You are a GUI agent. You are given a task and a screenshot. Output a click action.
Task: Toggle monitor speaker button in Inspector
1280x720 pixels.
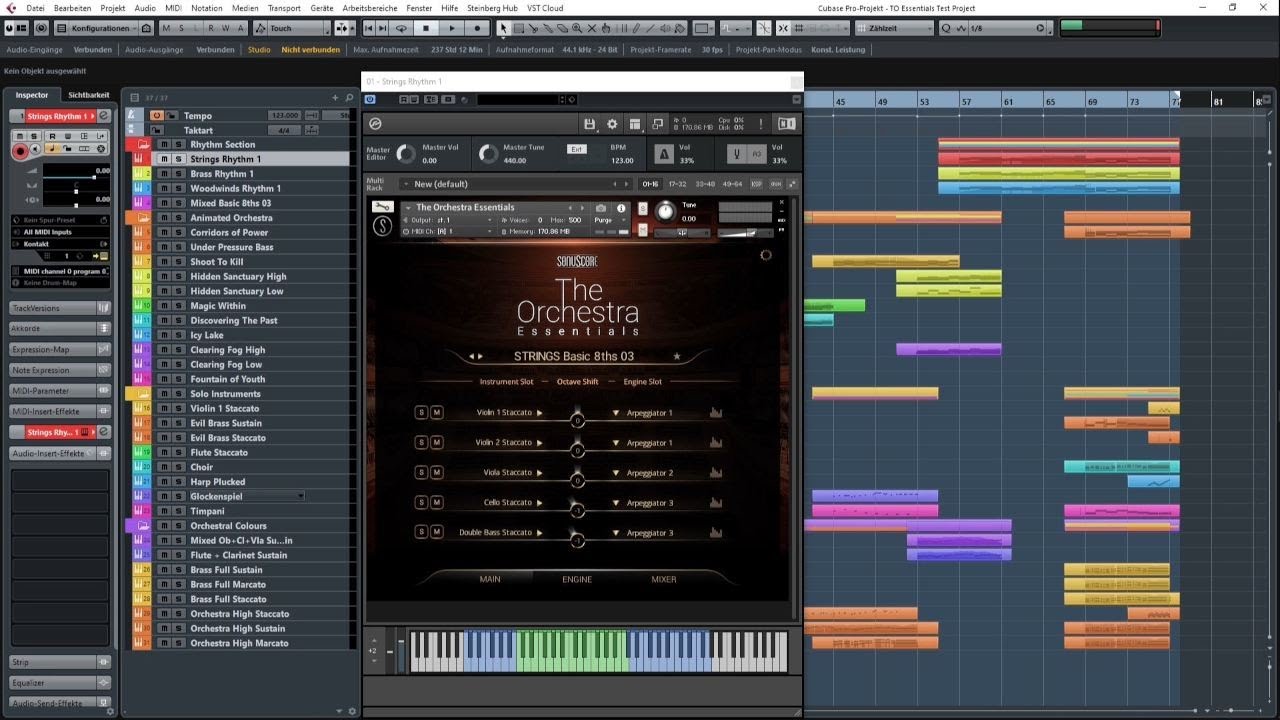pos(35,151)
